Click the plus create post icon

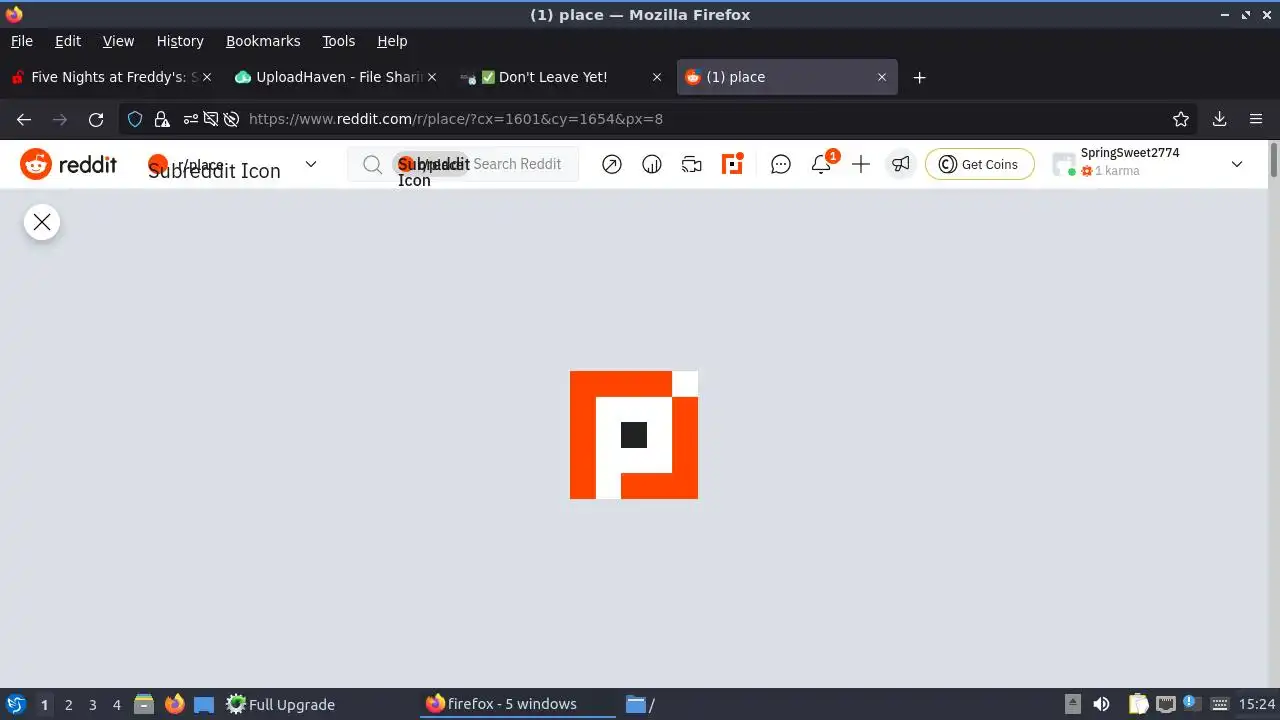[861, 164]
